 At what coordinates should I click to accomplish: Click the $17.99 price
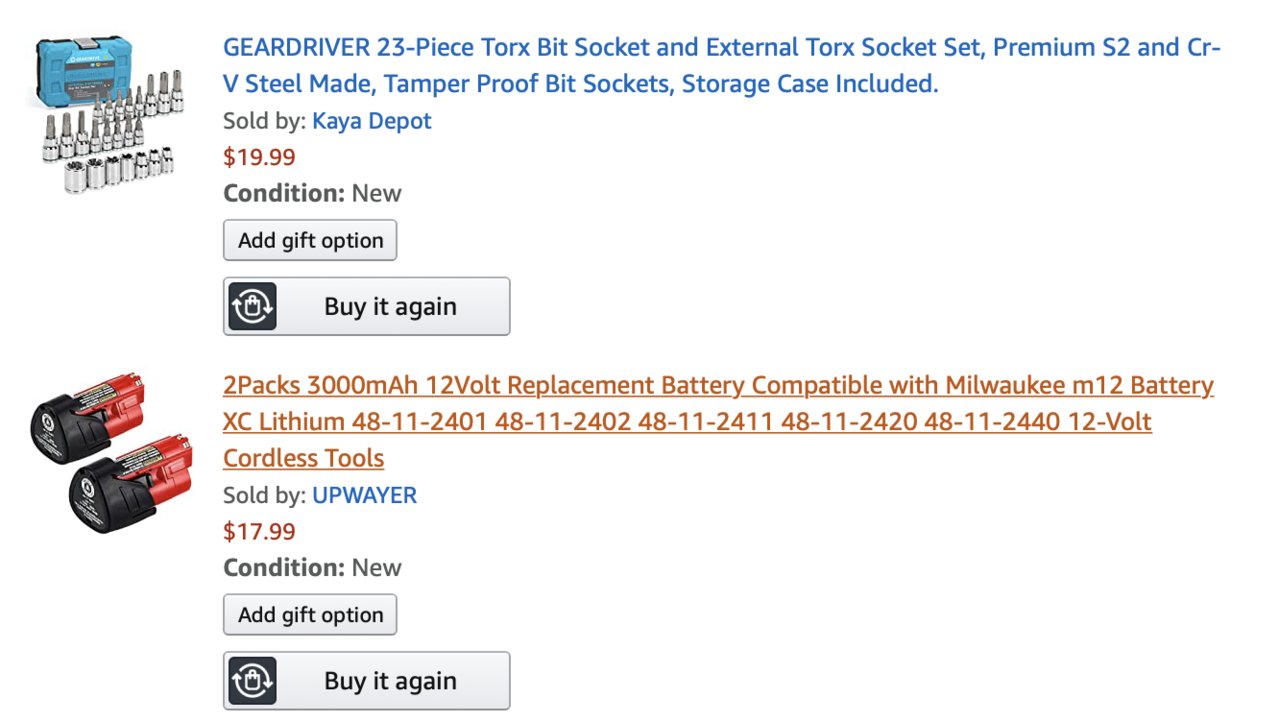[259, 531]
